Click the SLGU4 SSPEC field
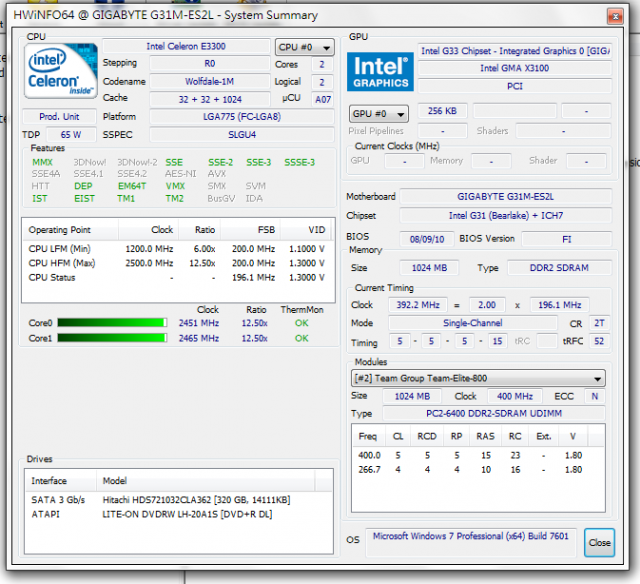The width and height of the screenshot is (640, 584). pos(242,135)
